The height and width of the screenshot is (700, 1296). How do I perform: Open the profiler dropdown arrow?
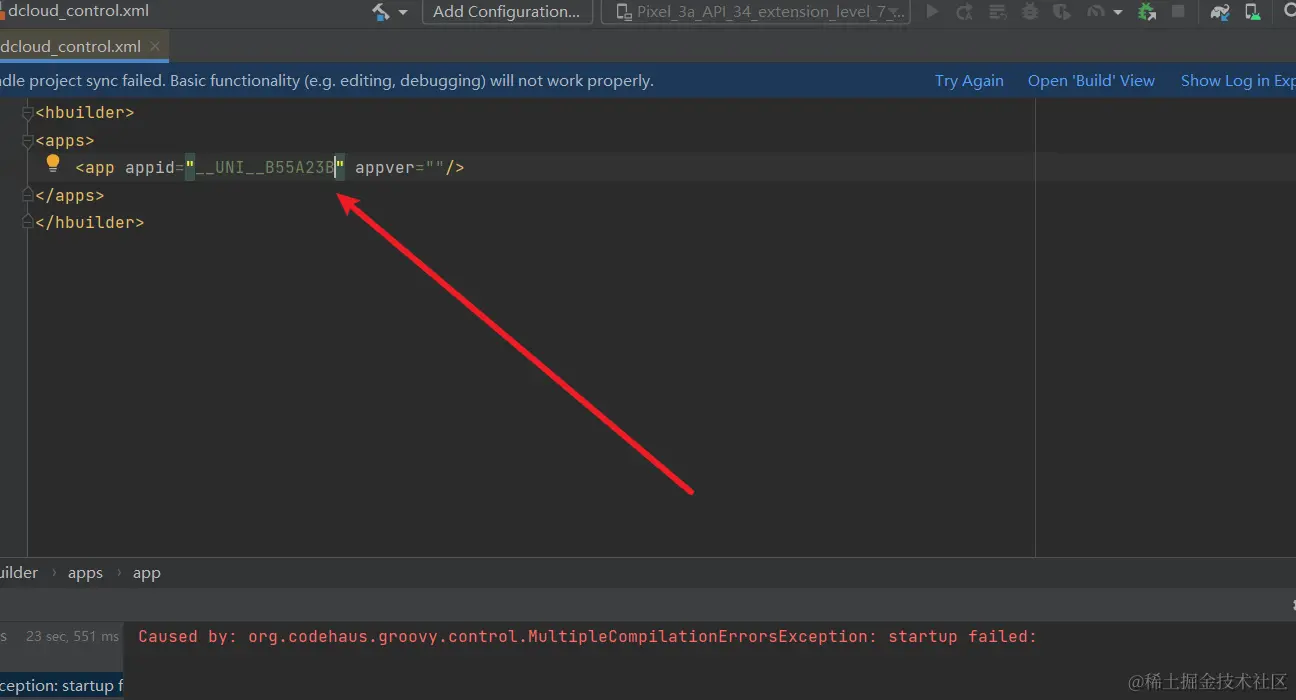coord(1117,12)
